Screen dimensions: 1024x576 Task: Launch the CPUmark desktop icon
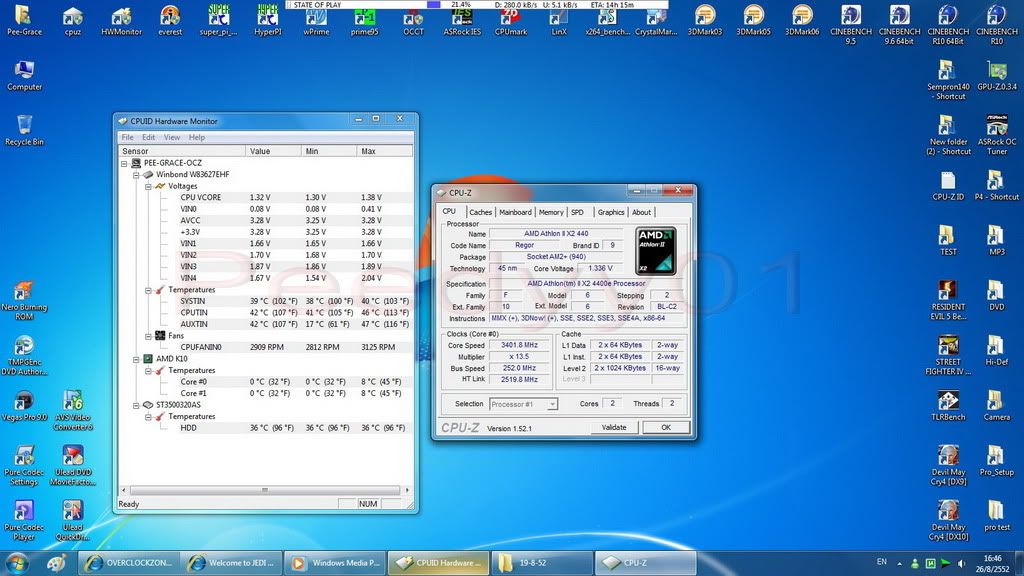coord(511,22)
